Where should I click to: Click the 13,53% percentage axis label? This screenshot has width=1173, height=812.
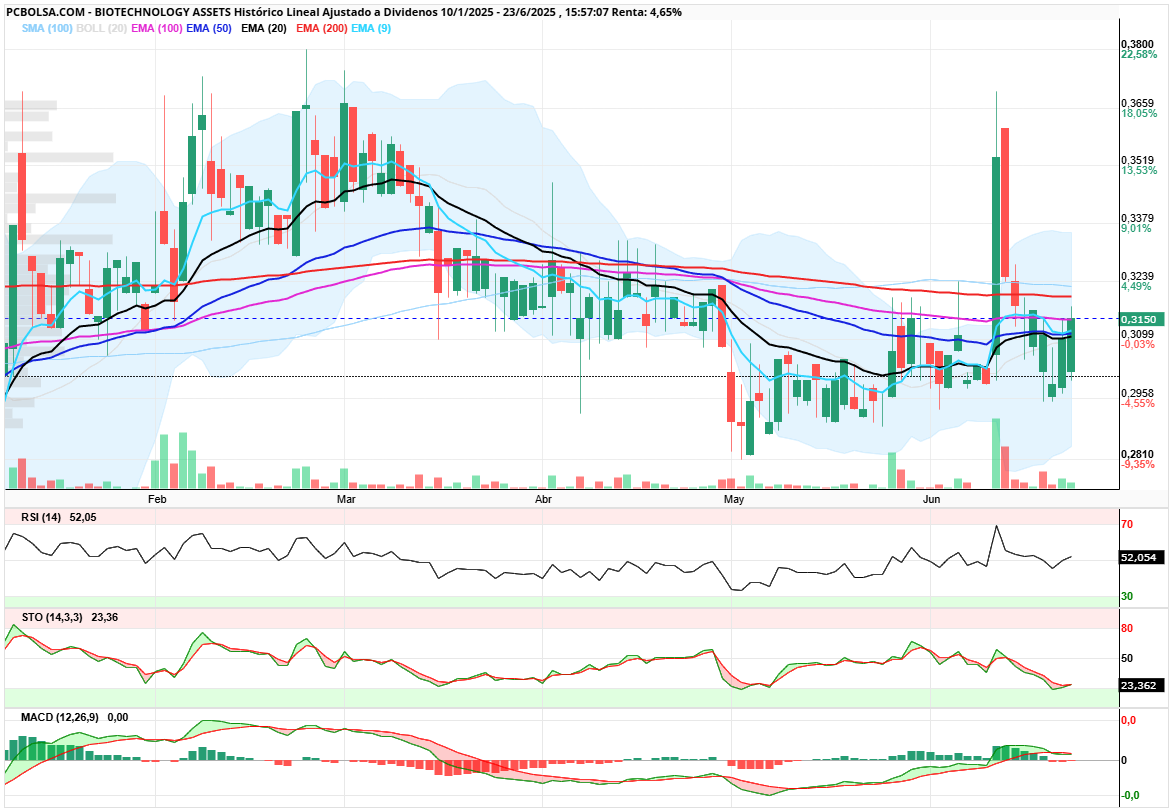(x=1139, y=170)
